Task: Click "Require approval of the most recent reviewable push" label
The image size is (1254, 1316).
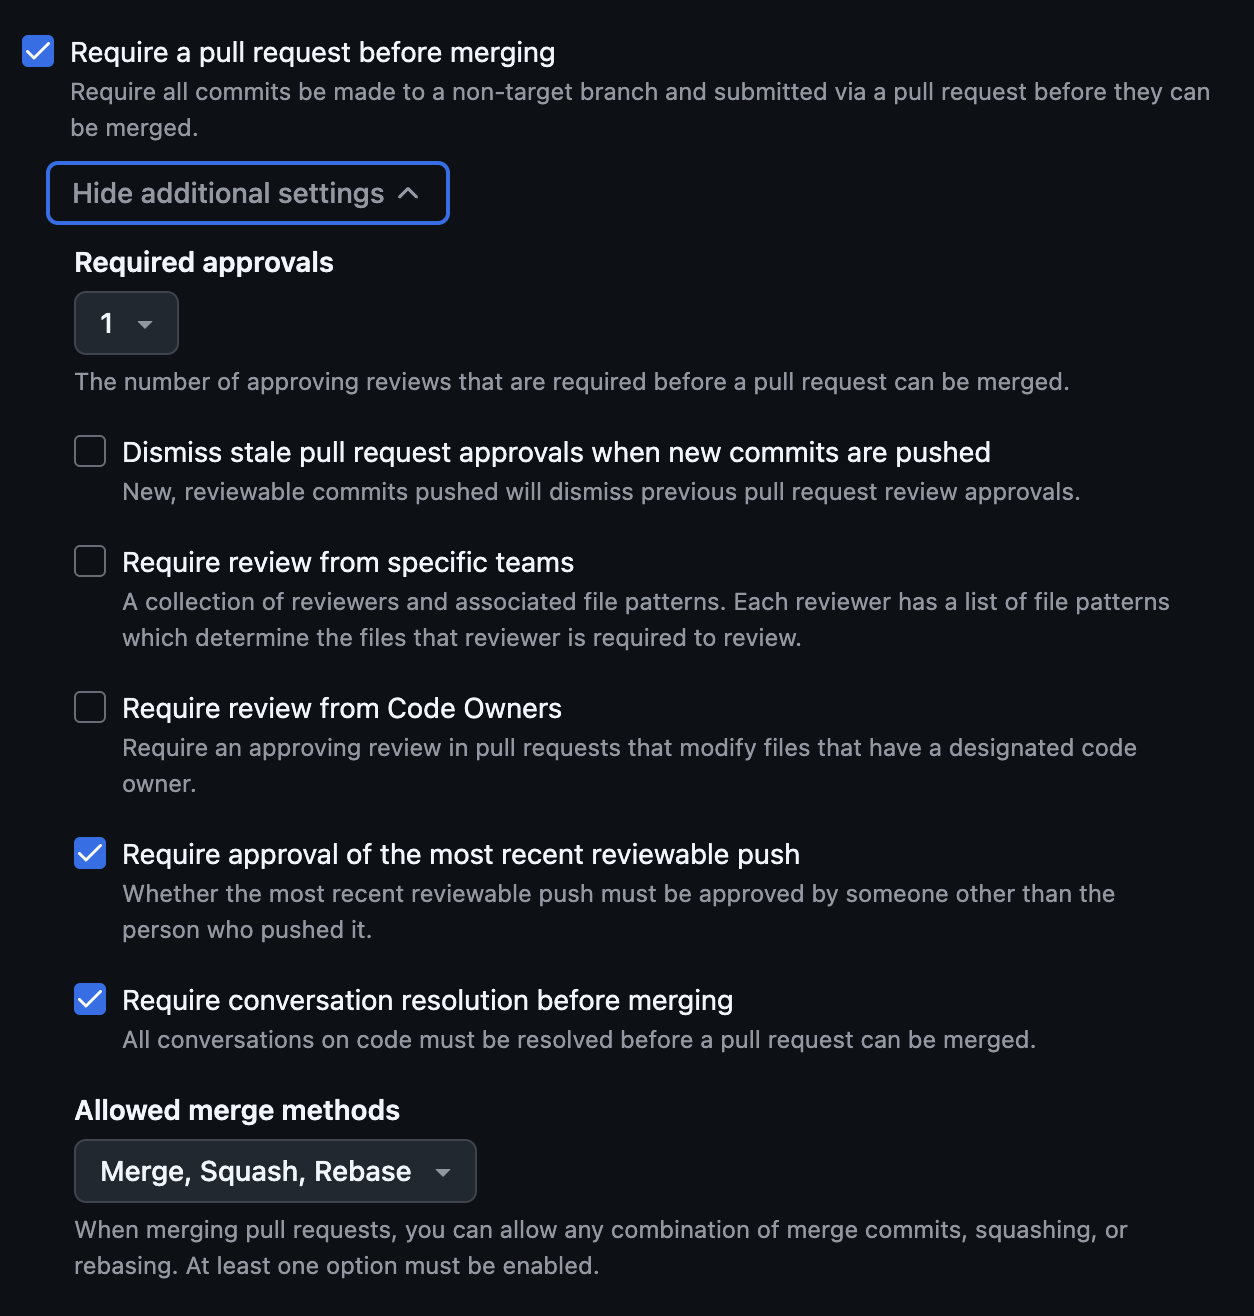Action: (x=461, y=854)
